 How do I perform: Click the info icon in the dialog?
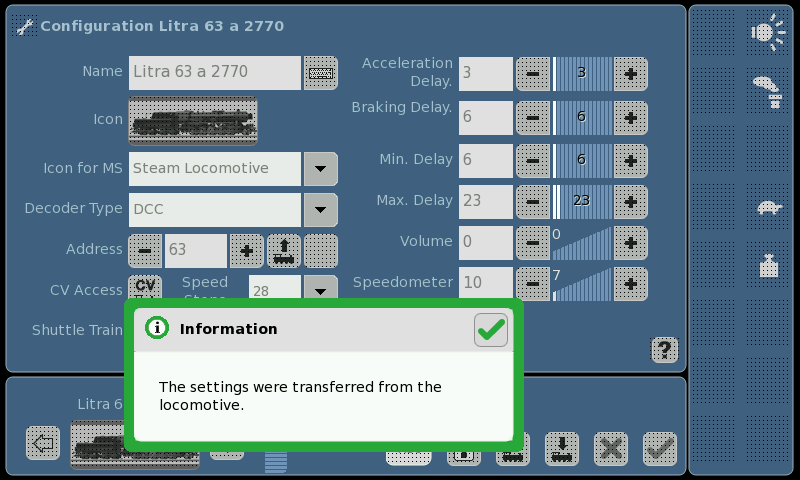[157, 327]
